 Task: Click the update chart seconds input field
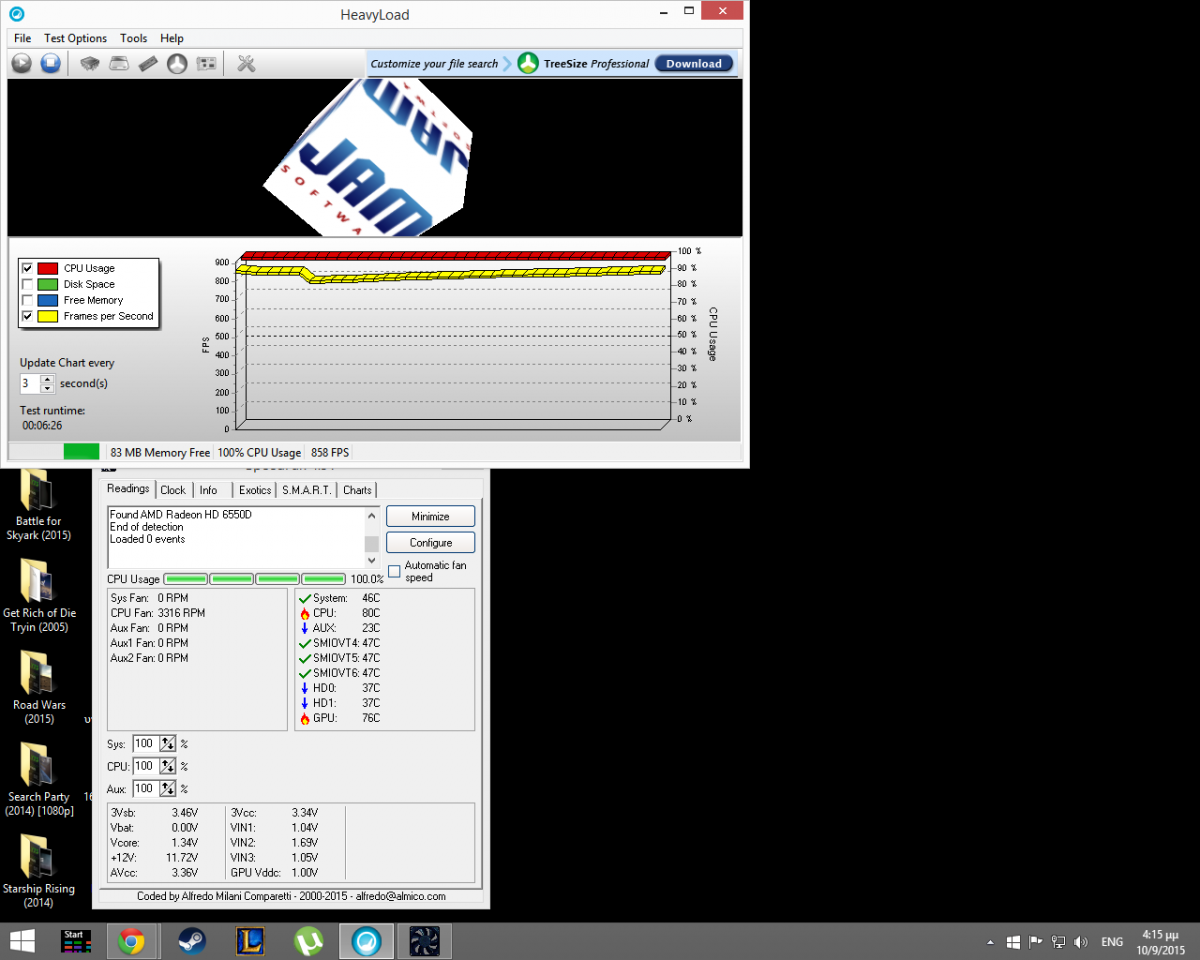[30, 384]
